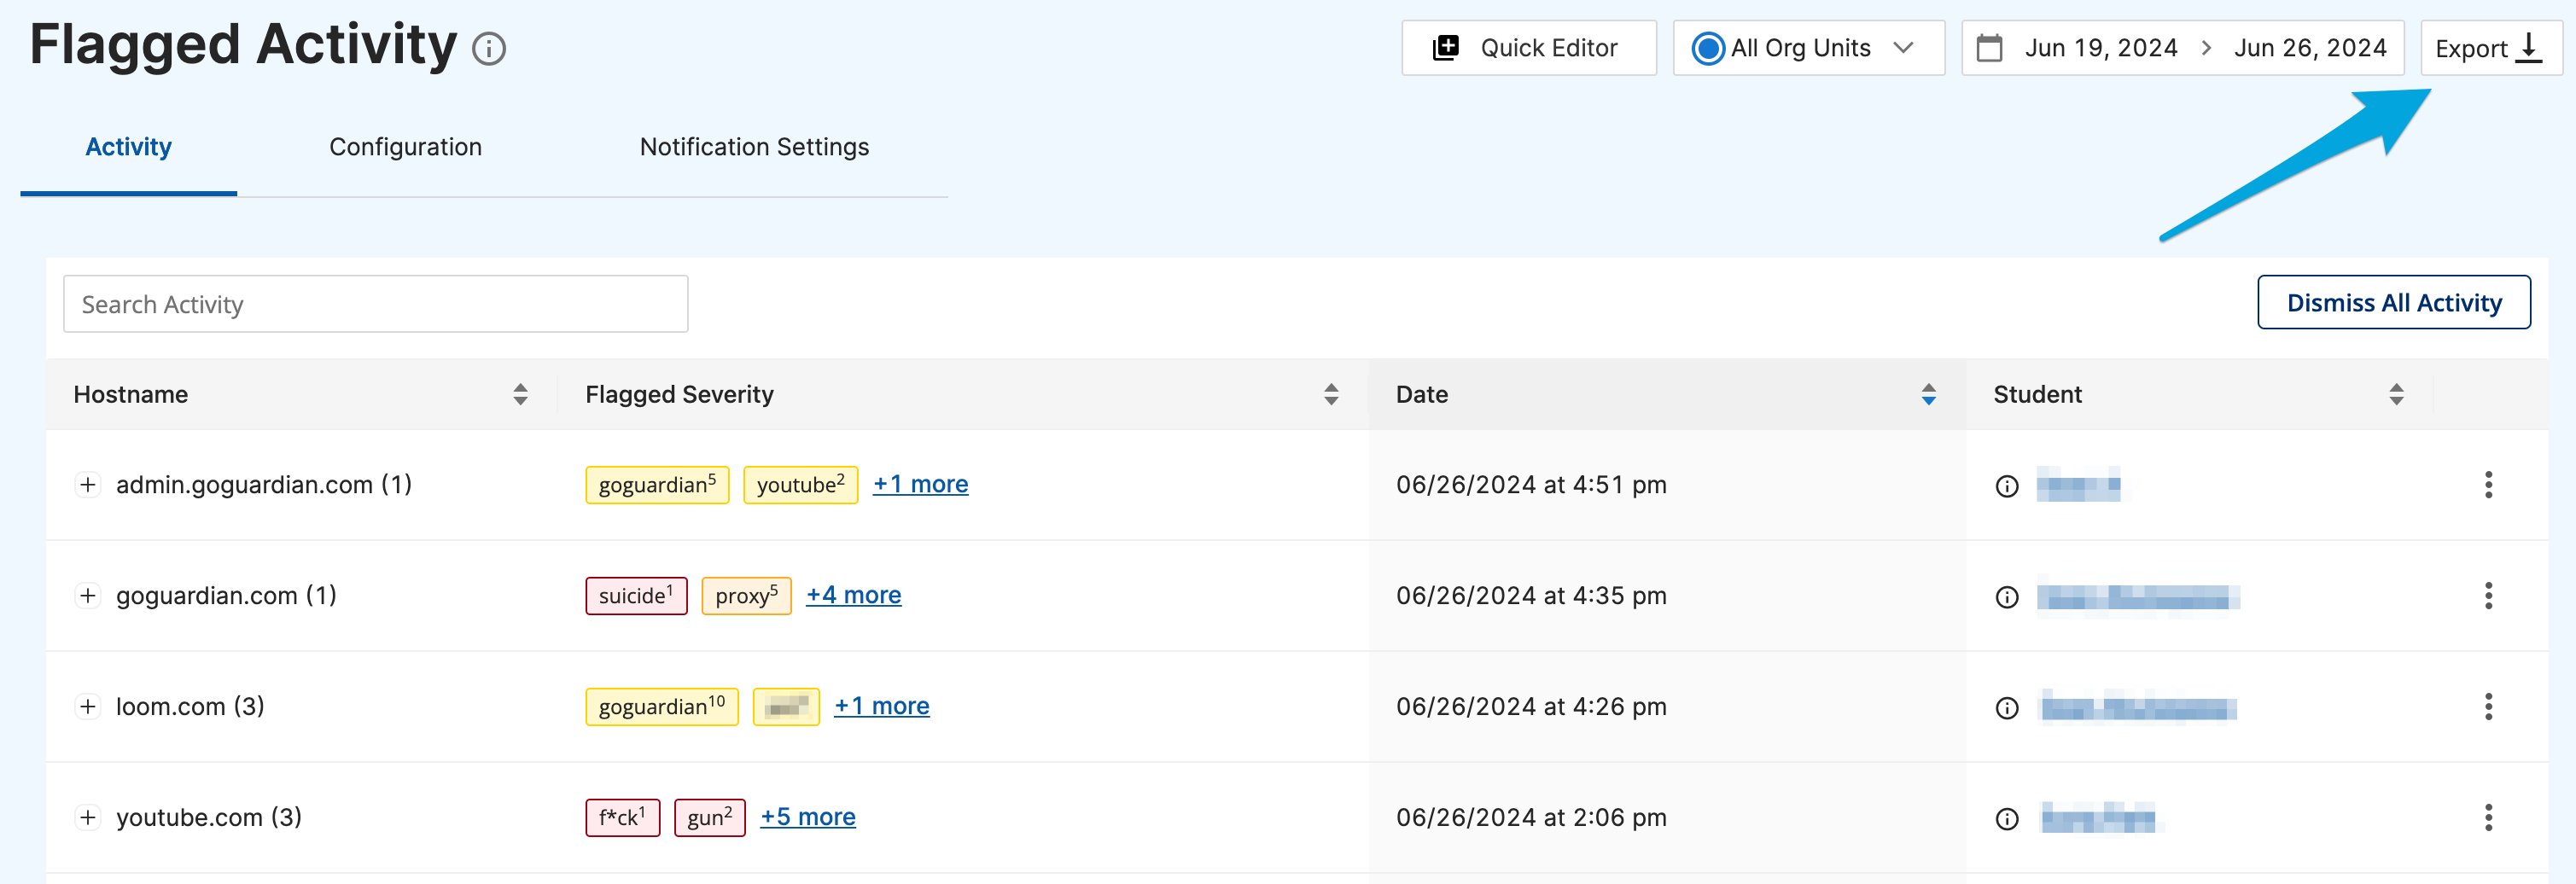Expand the admin.goguardian.com row
2576x884 pixels.
pos(88,485)
